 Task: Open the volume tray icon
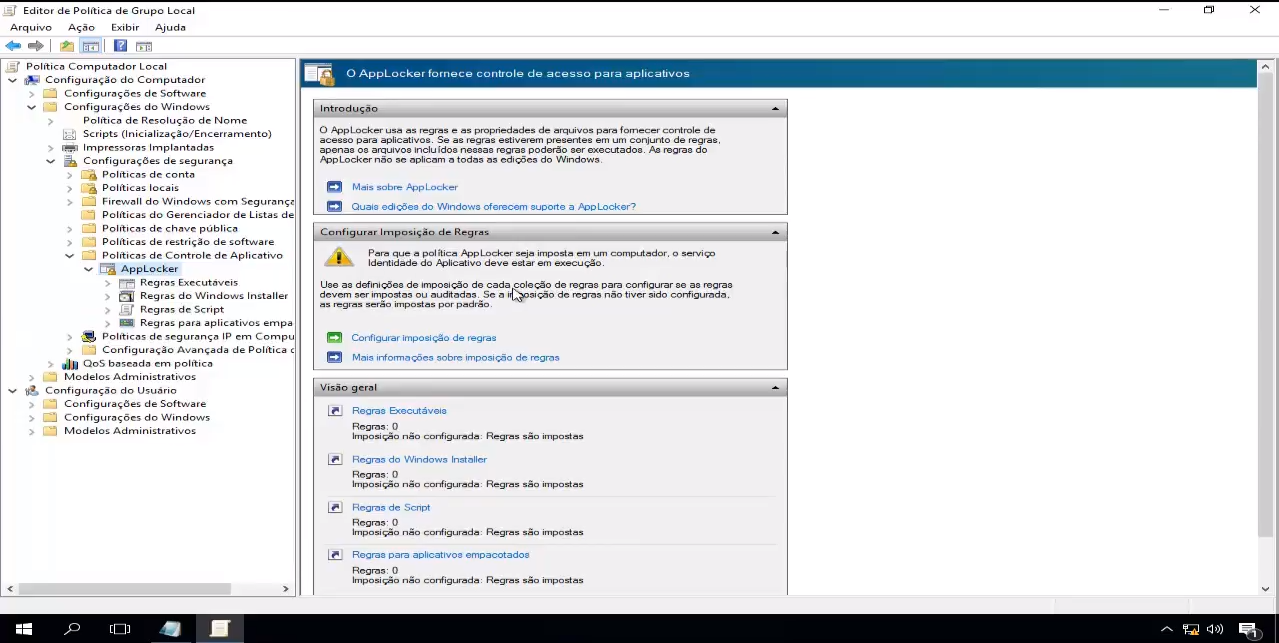tap(1215, 629)
